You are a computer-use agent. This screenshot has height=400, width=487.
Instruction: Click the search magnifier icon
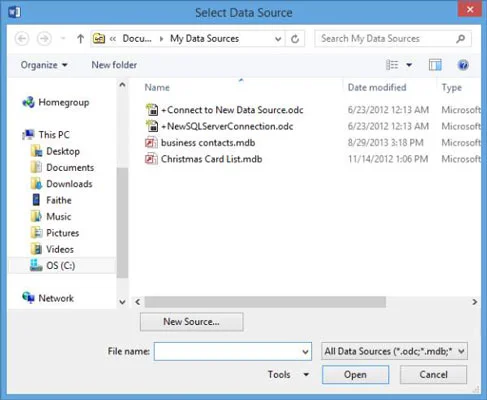point(461,39)
